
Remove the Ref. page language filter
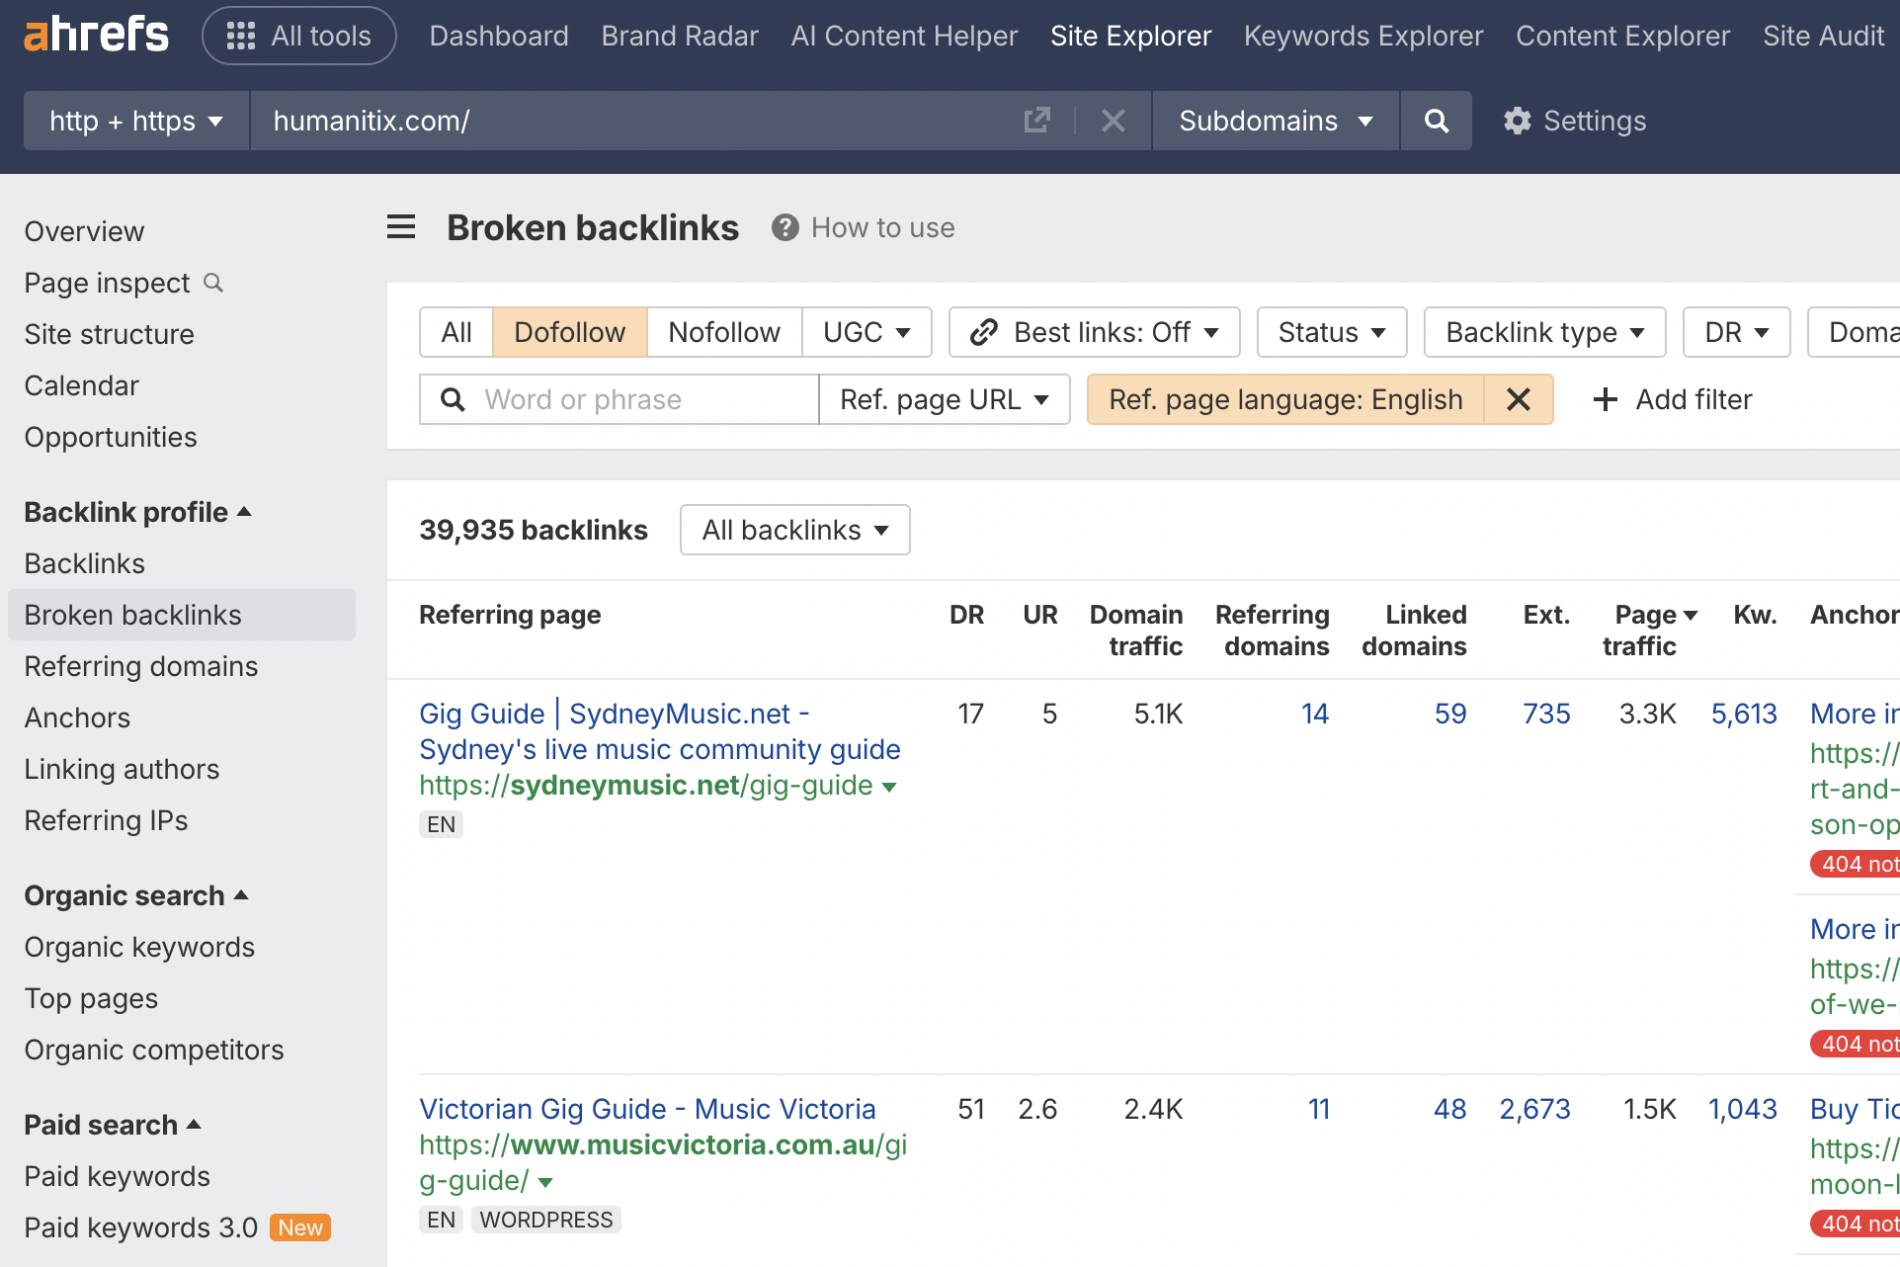tap(1518, 399)
